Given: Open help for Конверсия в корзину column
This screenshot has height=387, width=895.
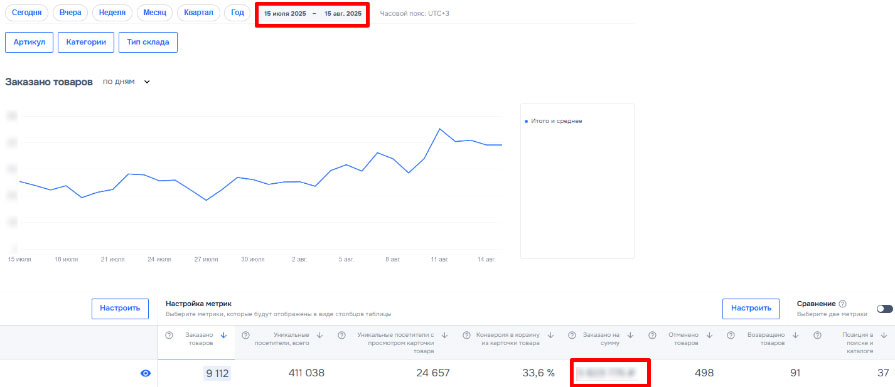Looking at the screenshot, I should point(466,336).
